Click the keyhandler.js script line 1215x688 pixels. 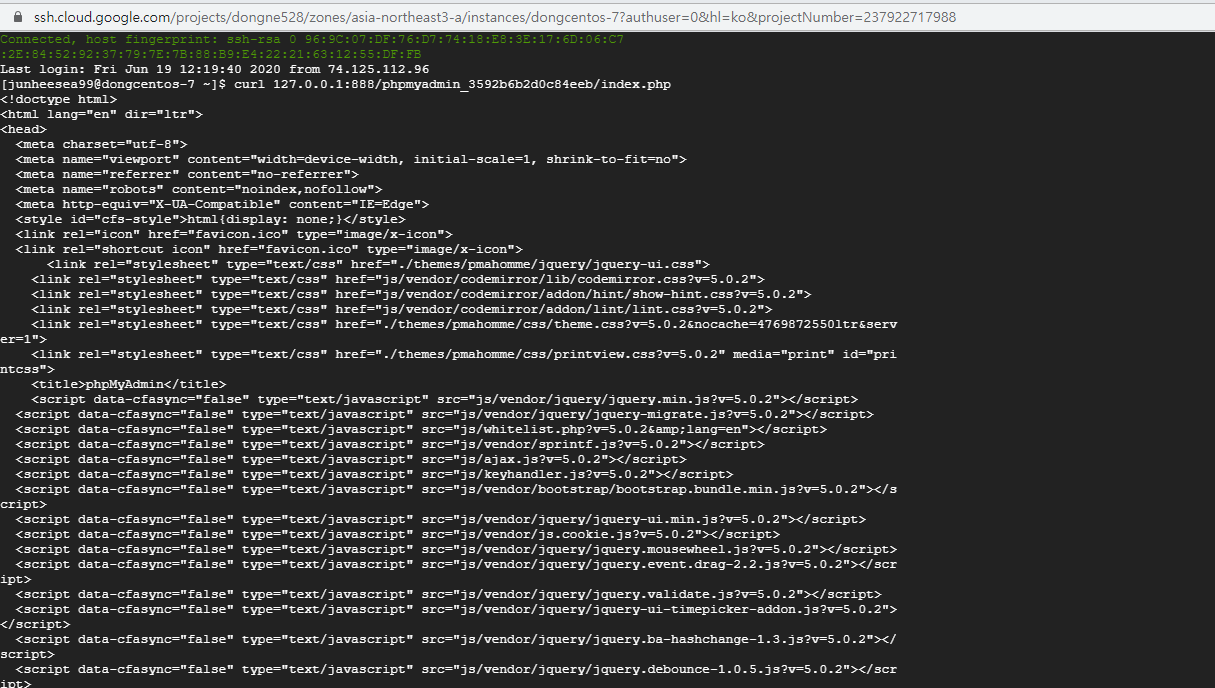click(x=374, y=474)
